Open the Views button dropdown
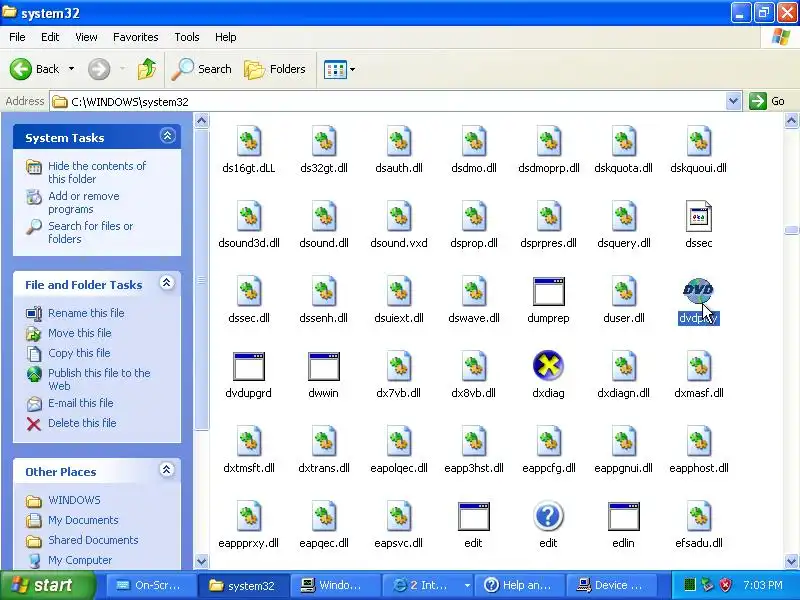Screen dimensions: 800x600 click(x=352, y=69)
